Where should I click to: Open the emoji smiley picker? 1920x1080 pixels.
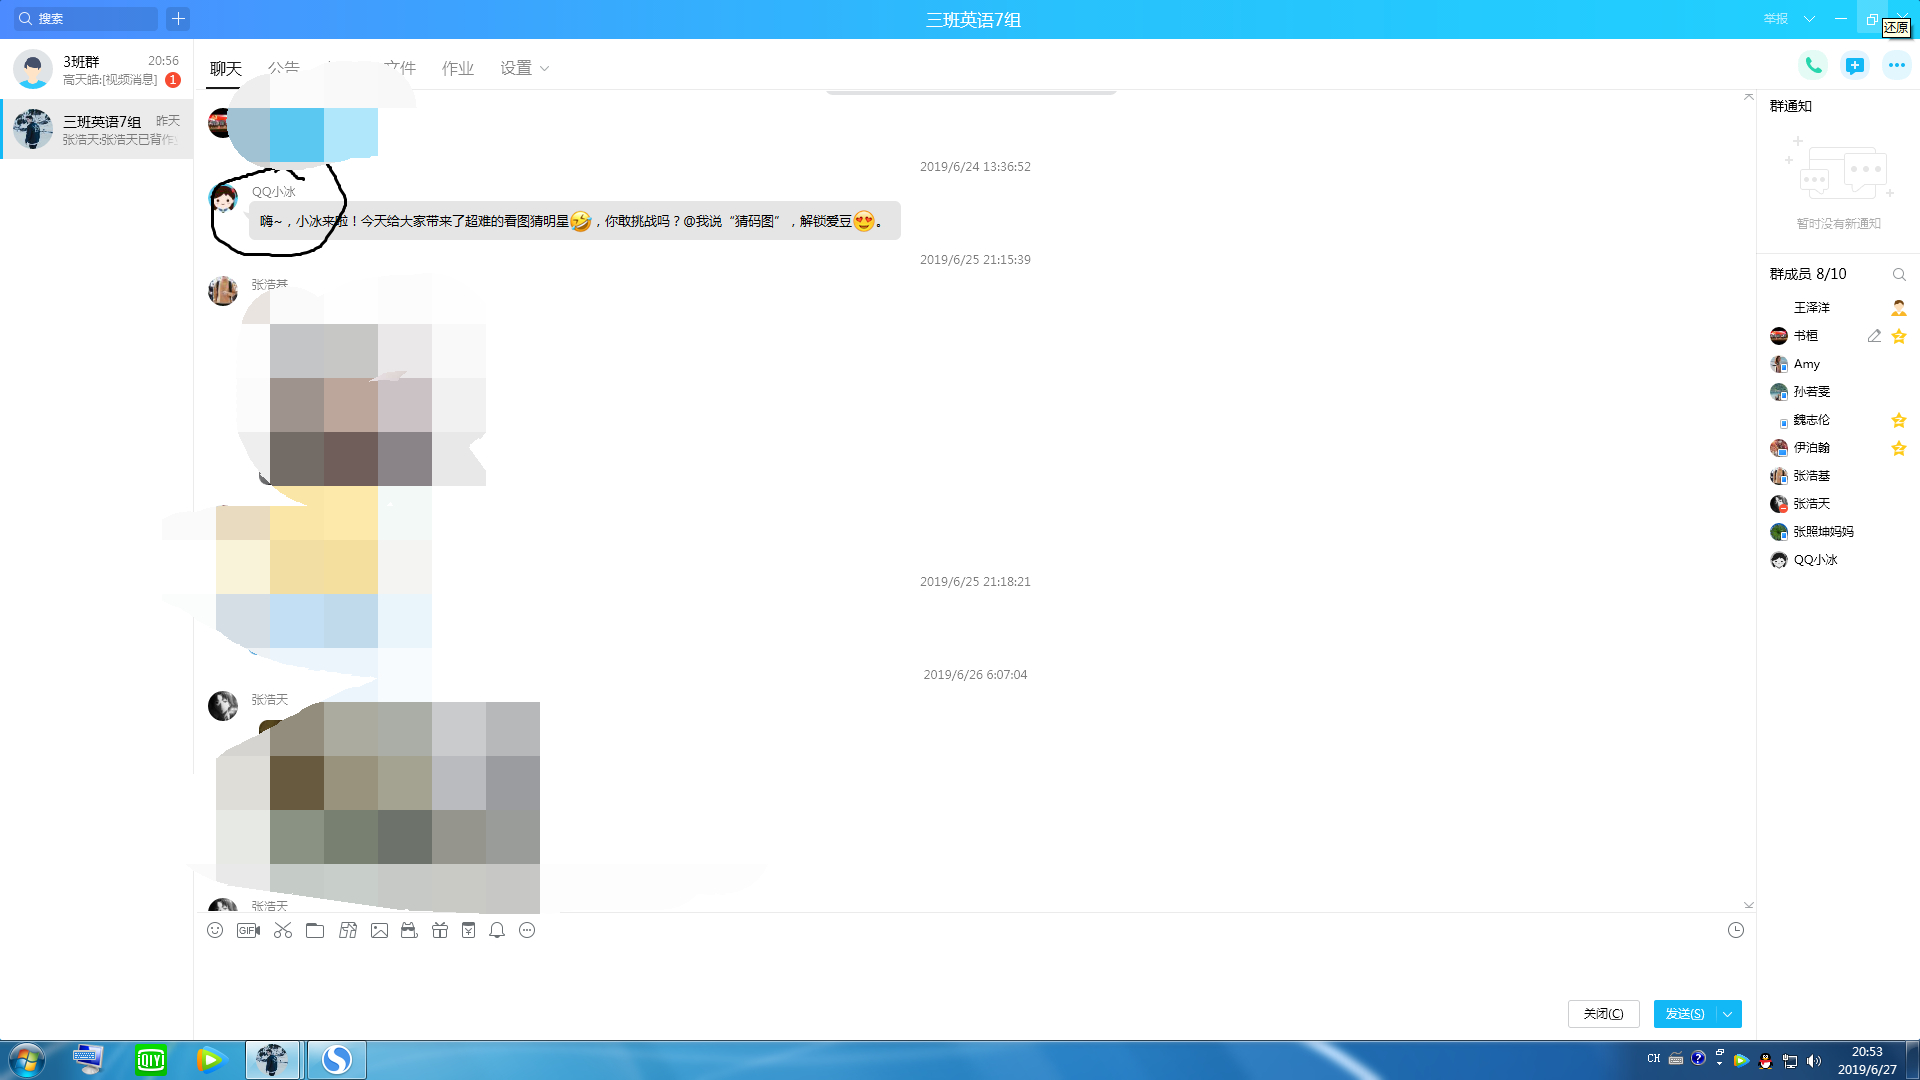click(x=215, y=930)
